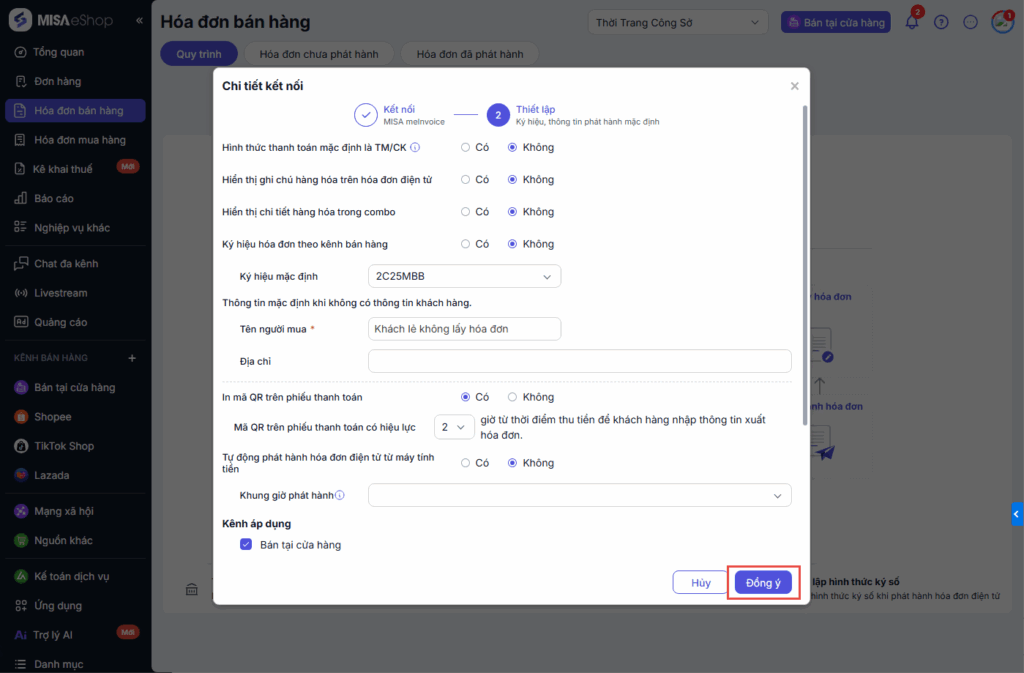Switch to Hóa đơn đã phát hành tab
Image resolution: width=1024 pixels, height=673 pixels.
pyautogui.click(x=470, y=54)
